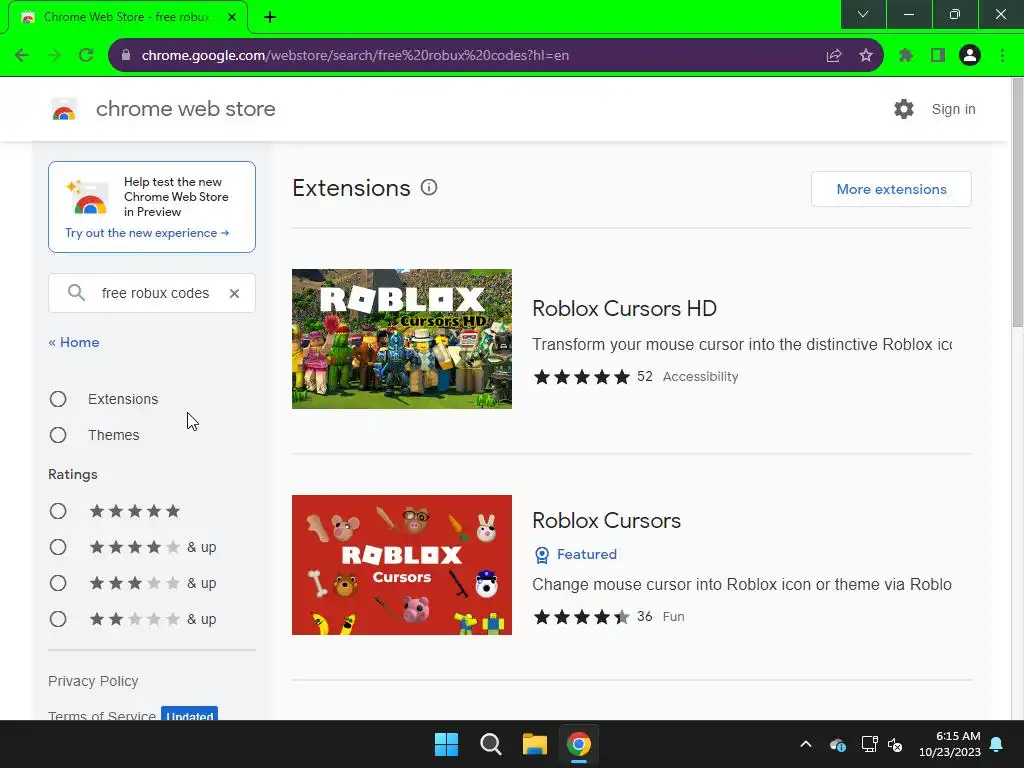
Task: Open Windows taskbar search
Action: [490, 744]
